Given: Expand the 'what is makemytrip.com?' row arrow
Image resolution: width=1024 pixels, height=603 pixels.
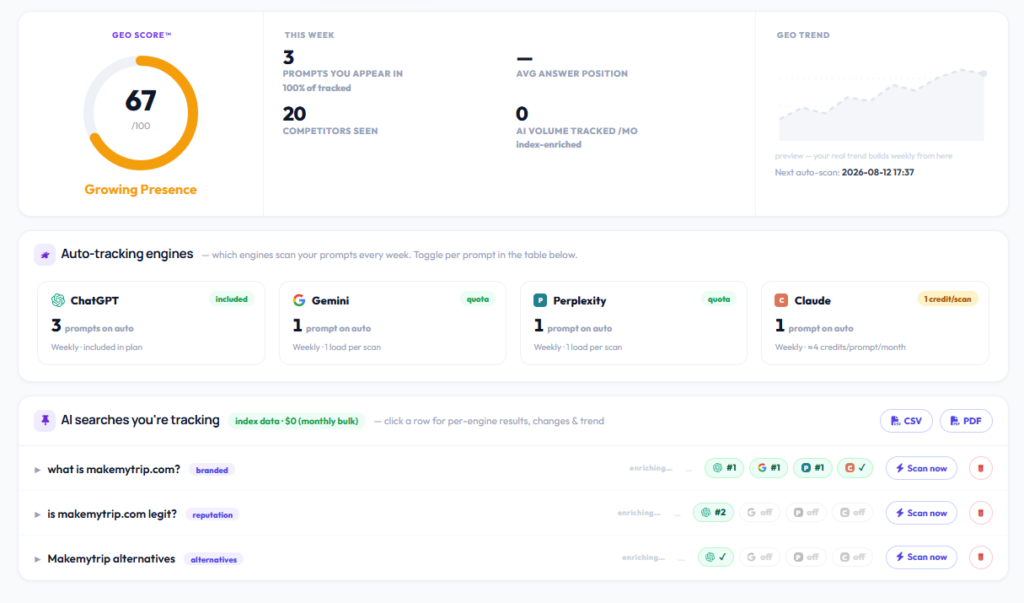Looking at the screenshot, I should 37,470.
